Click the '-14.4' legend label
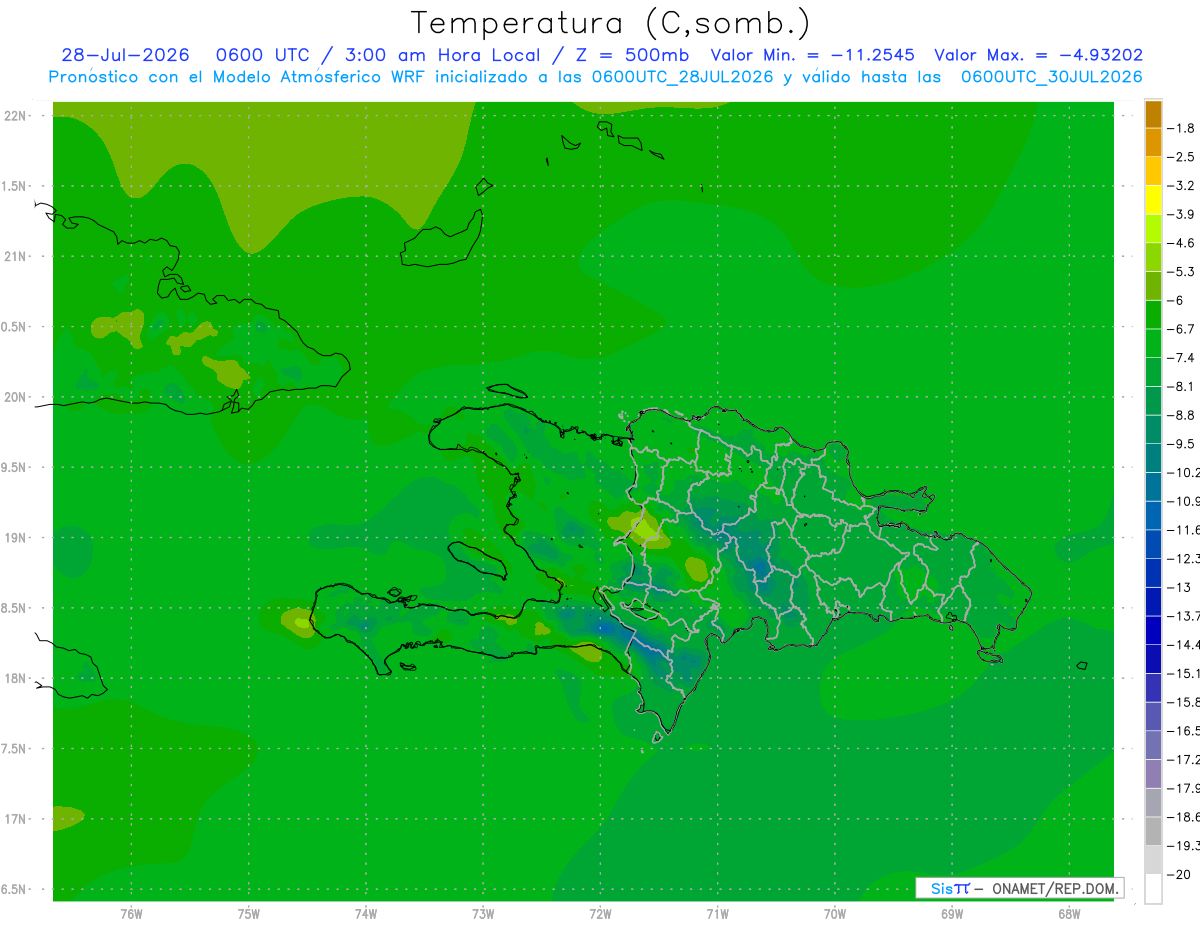This screenshot has width=1200, height=927. [1183, 645]
